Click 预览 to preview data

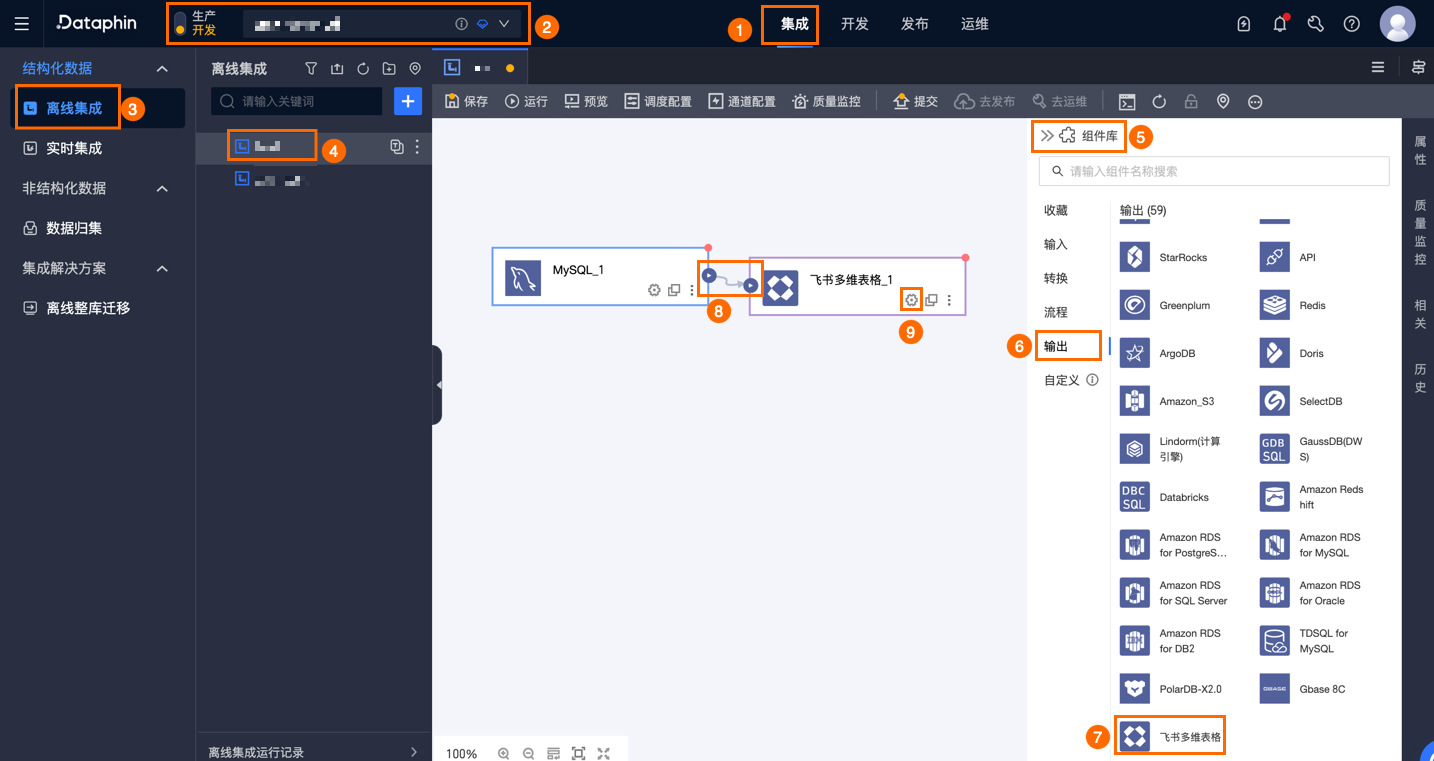coord(586,101)
